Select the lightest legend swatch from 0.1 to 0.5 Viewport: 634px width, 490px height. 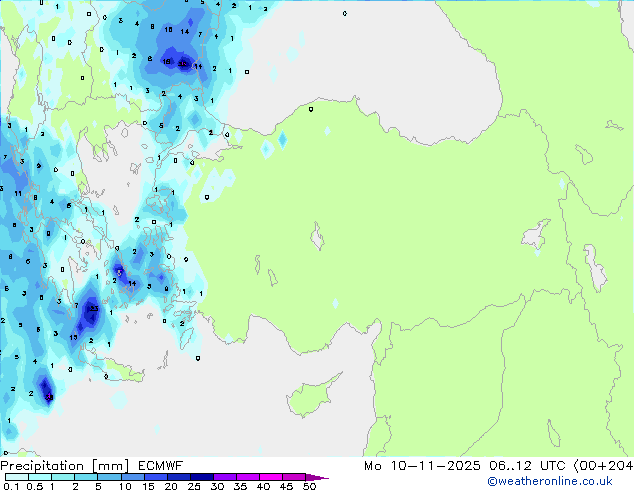pyautogui.click(x=17, y=477)
